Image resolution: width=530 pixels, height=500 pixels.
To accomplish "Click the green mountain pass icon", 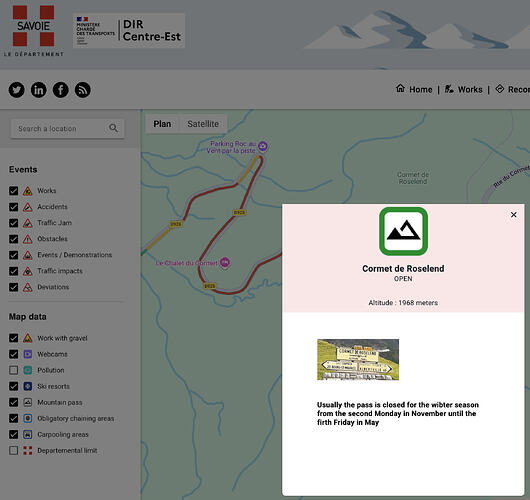I will [403, 231].
